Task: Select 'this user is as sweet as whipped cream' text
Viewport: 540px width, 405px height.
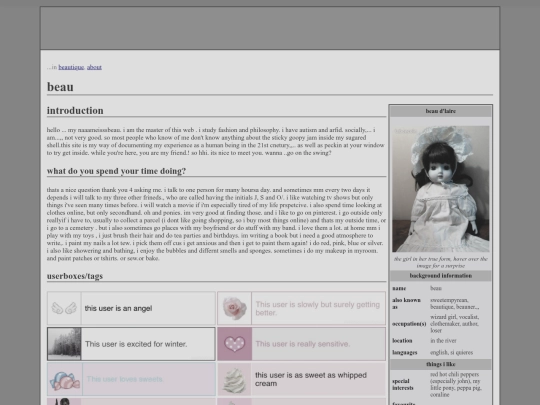Action: (311, 379)
